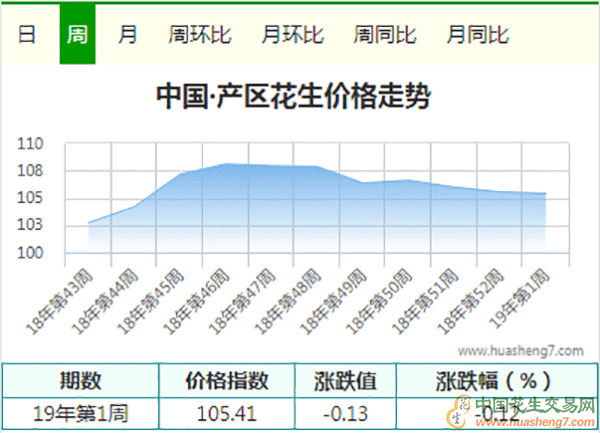Switch to the 周环比 tab
This screenshot has width=600, height=433.
[x=200, y=35]
